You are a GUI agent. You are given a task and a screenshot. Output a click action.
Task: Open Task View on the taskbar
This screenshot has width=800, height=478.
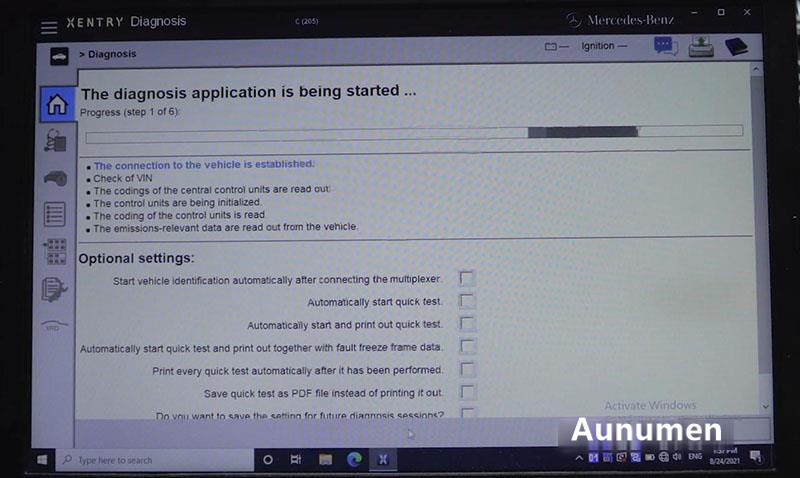click(x=295, y=460)
